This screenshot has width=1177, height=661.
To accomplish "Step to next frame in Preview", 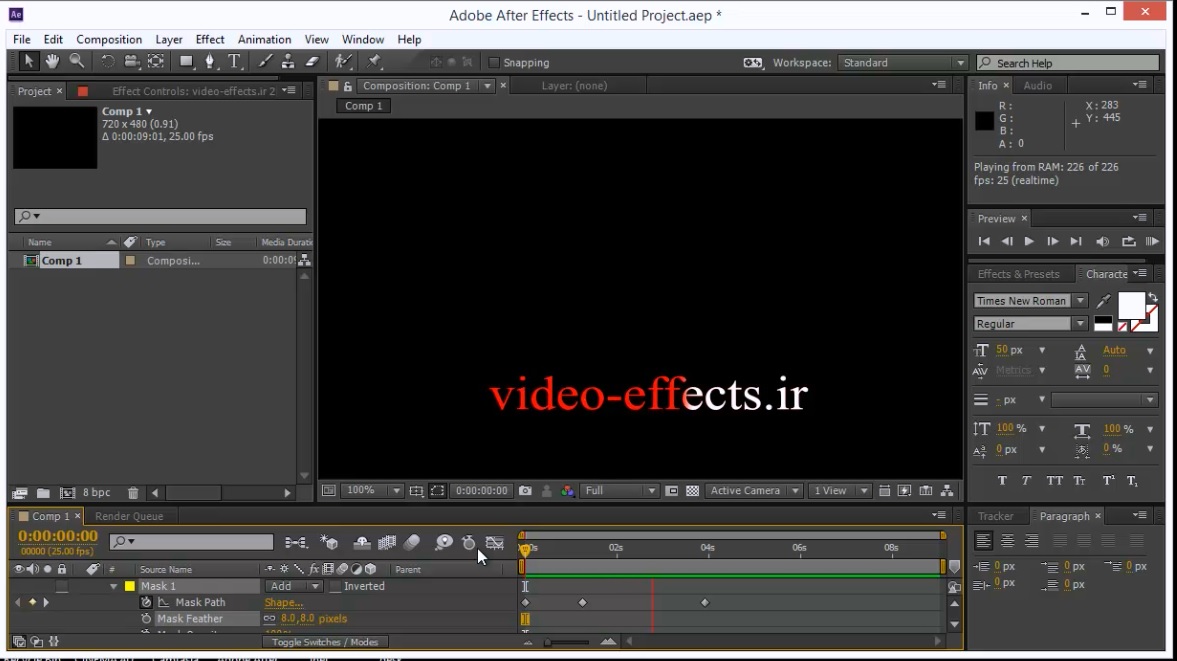I will click(x=1052, y=242).
